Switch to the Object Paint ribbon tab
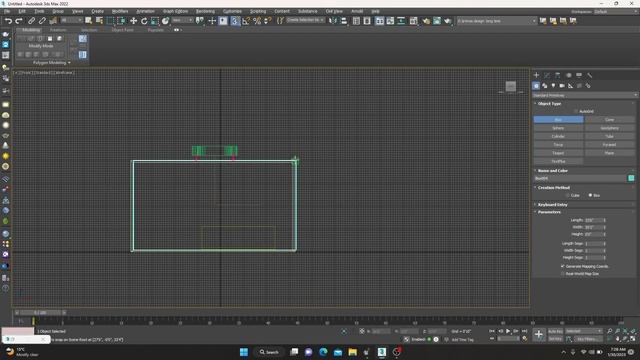The width and height of the screenshot is (640, 360). click(122, 30)
